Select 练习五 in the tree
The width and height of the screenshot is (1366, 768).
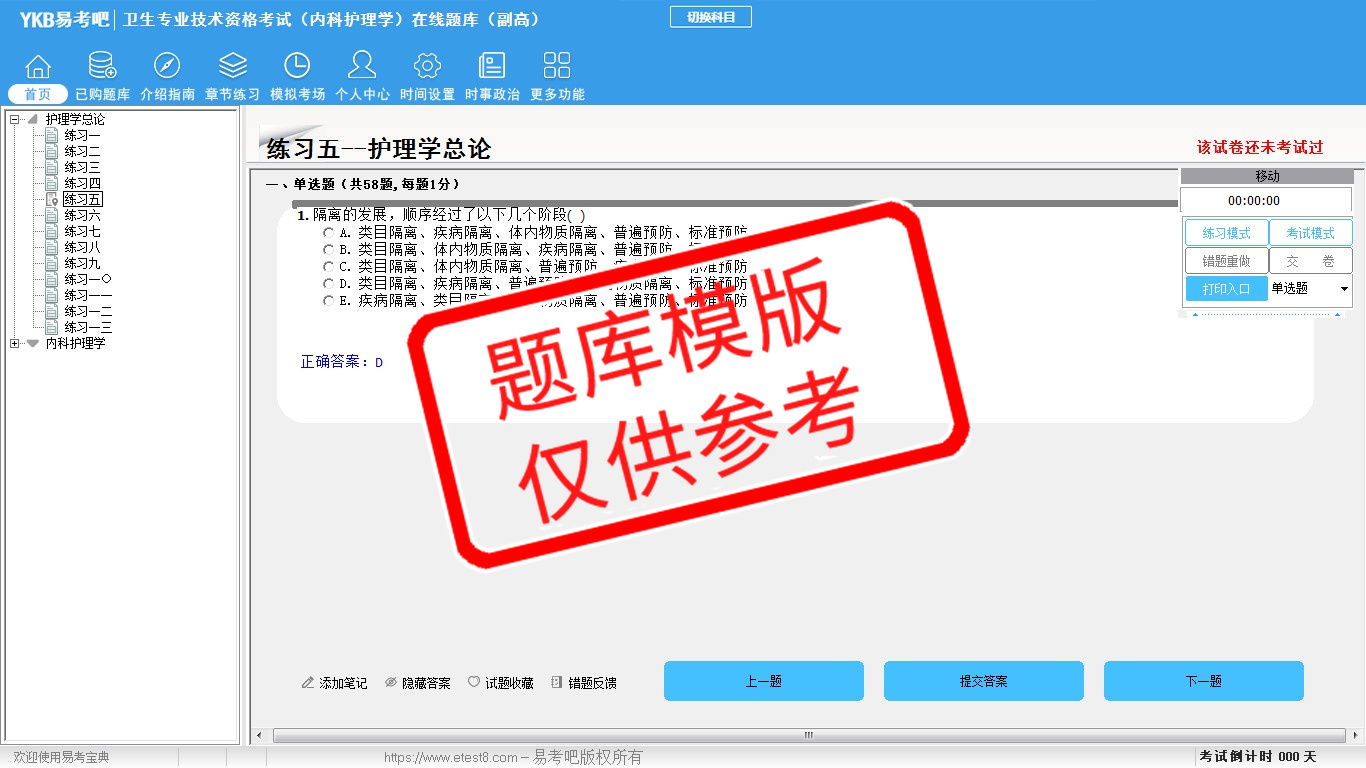coord(82,199)
